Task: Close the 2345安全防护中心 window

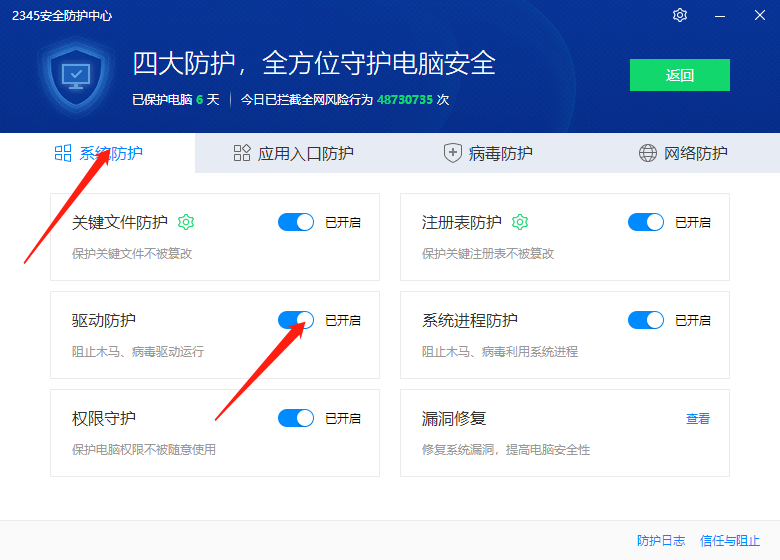Action: tap(760, 15)
